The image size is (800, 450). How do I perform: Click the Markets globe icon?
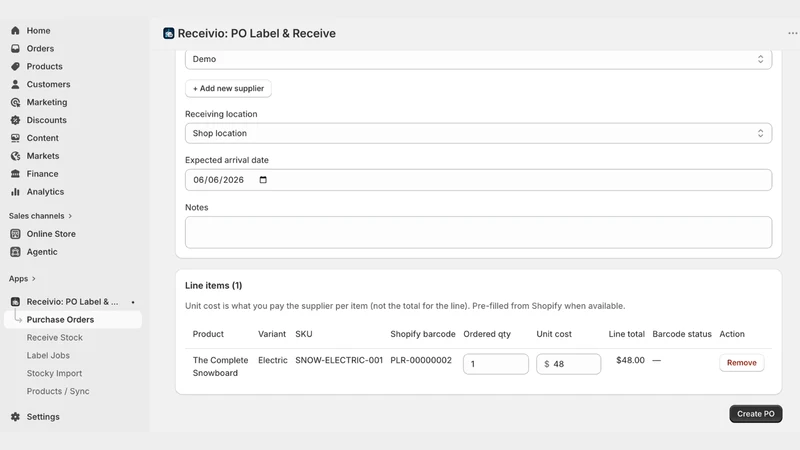pos(15,156)
